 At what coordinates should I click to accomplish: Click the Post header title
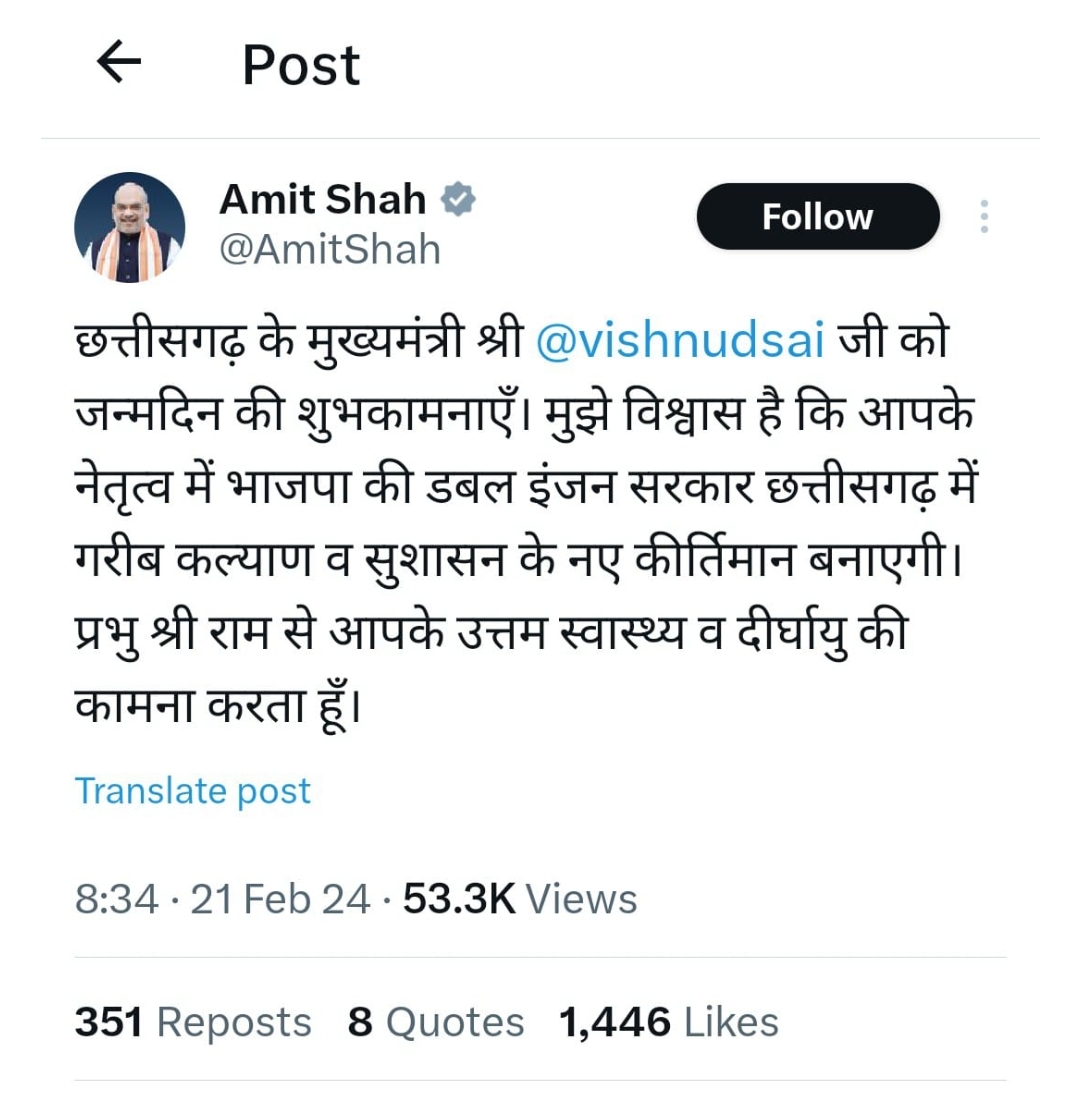(301, 65)
